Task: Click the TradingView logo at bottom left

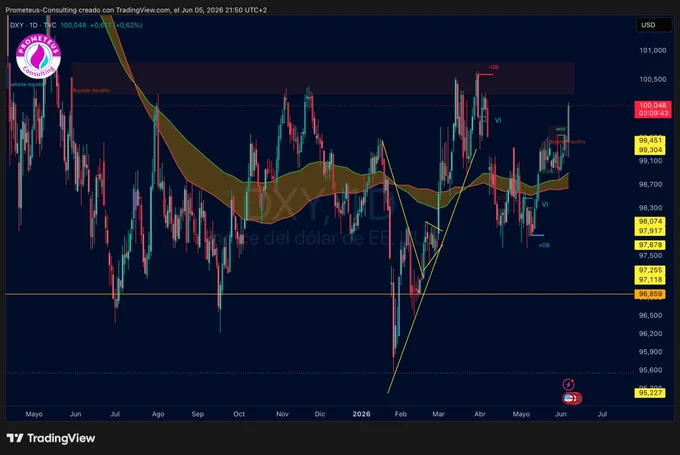Action: pos(51,438)
